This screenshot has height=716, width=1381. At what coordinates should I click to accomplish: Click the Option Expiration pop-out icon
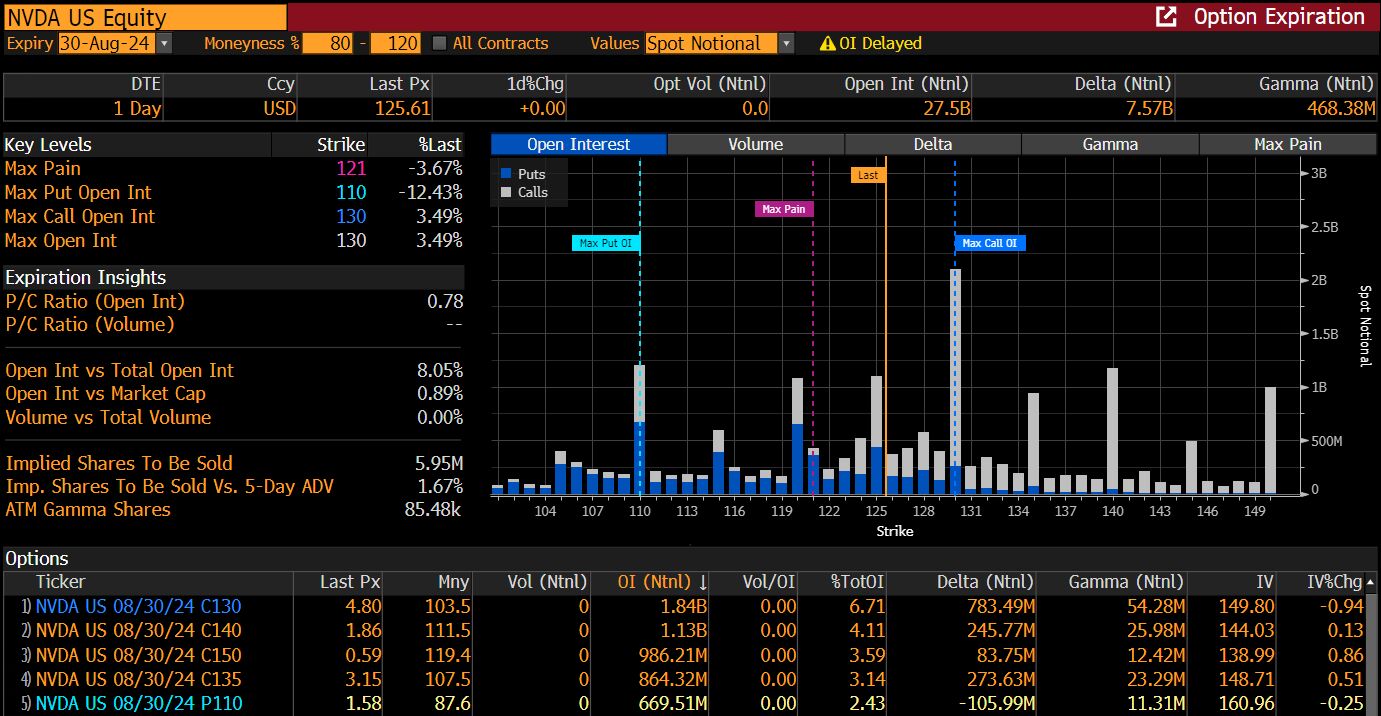(1166, 16)
